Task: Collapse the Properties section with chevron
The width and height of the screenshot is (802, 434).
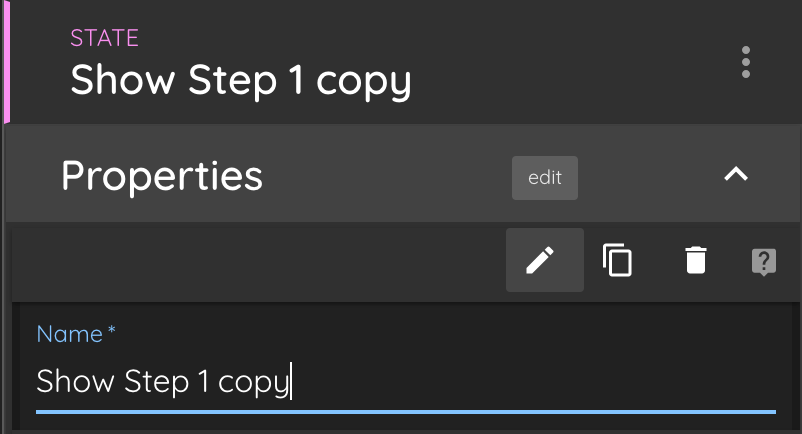Action: pos(736,175)
